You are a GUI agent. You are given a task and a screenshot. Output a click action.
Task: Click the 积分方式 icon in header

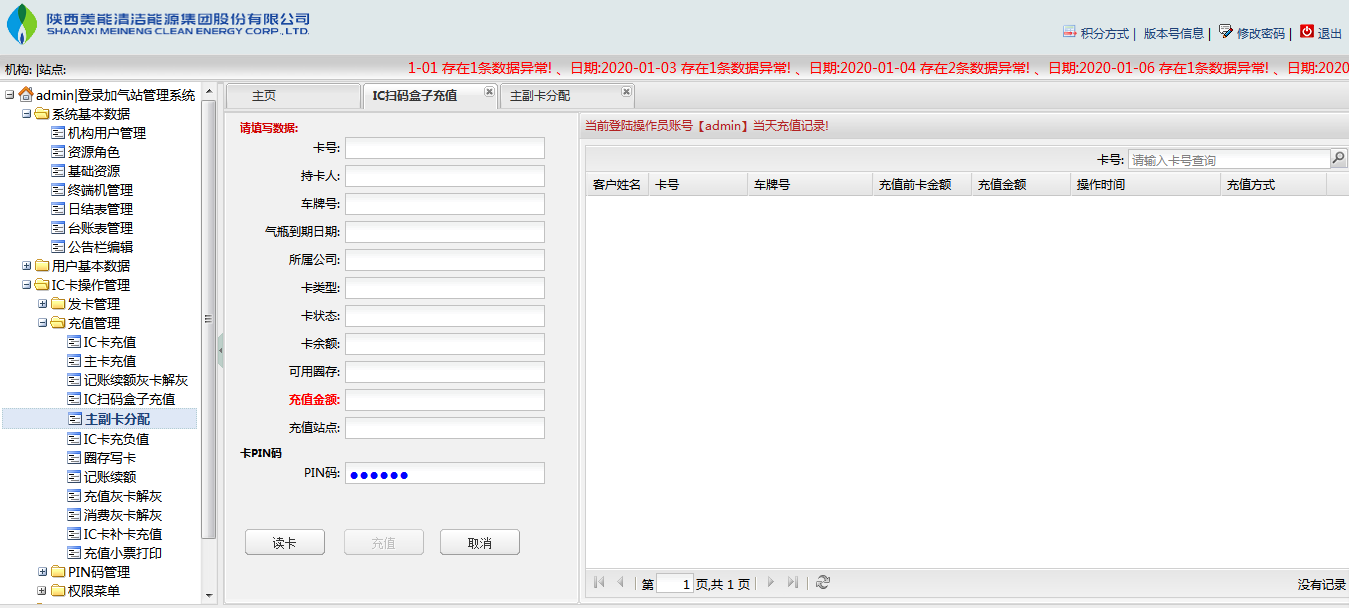click(x=1069, y=32)
